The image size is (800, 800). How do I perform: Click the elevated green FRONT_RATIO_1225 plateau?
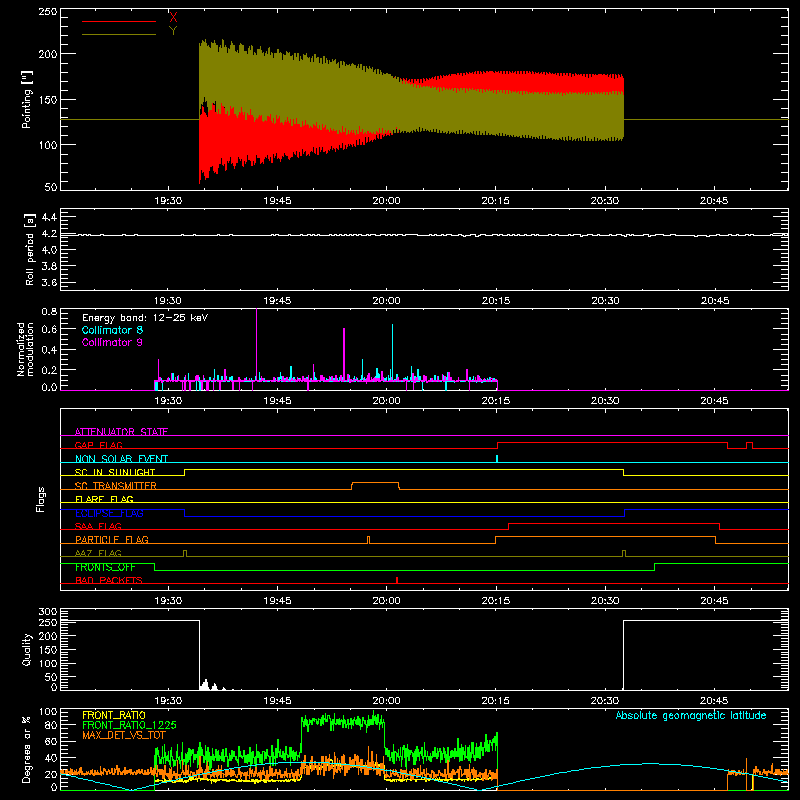pyautogui.click(x=342, y=721)
